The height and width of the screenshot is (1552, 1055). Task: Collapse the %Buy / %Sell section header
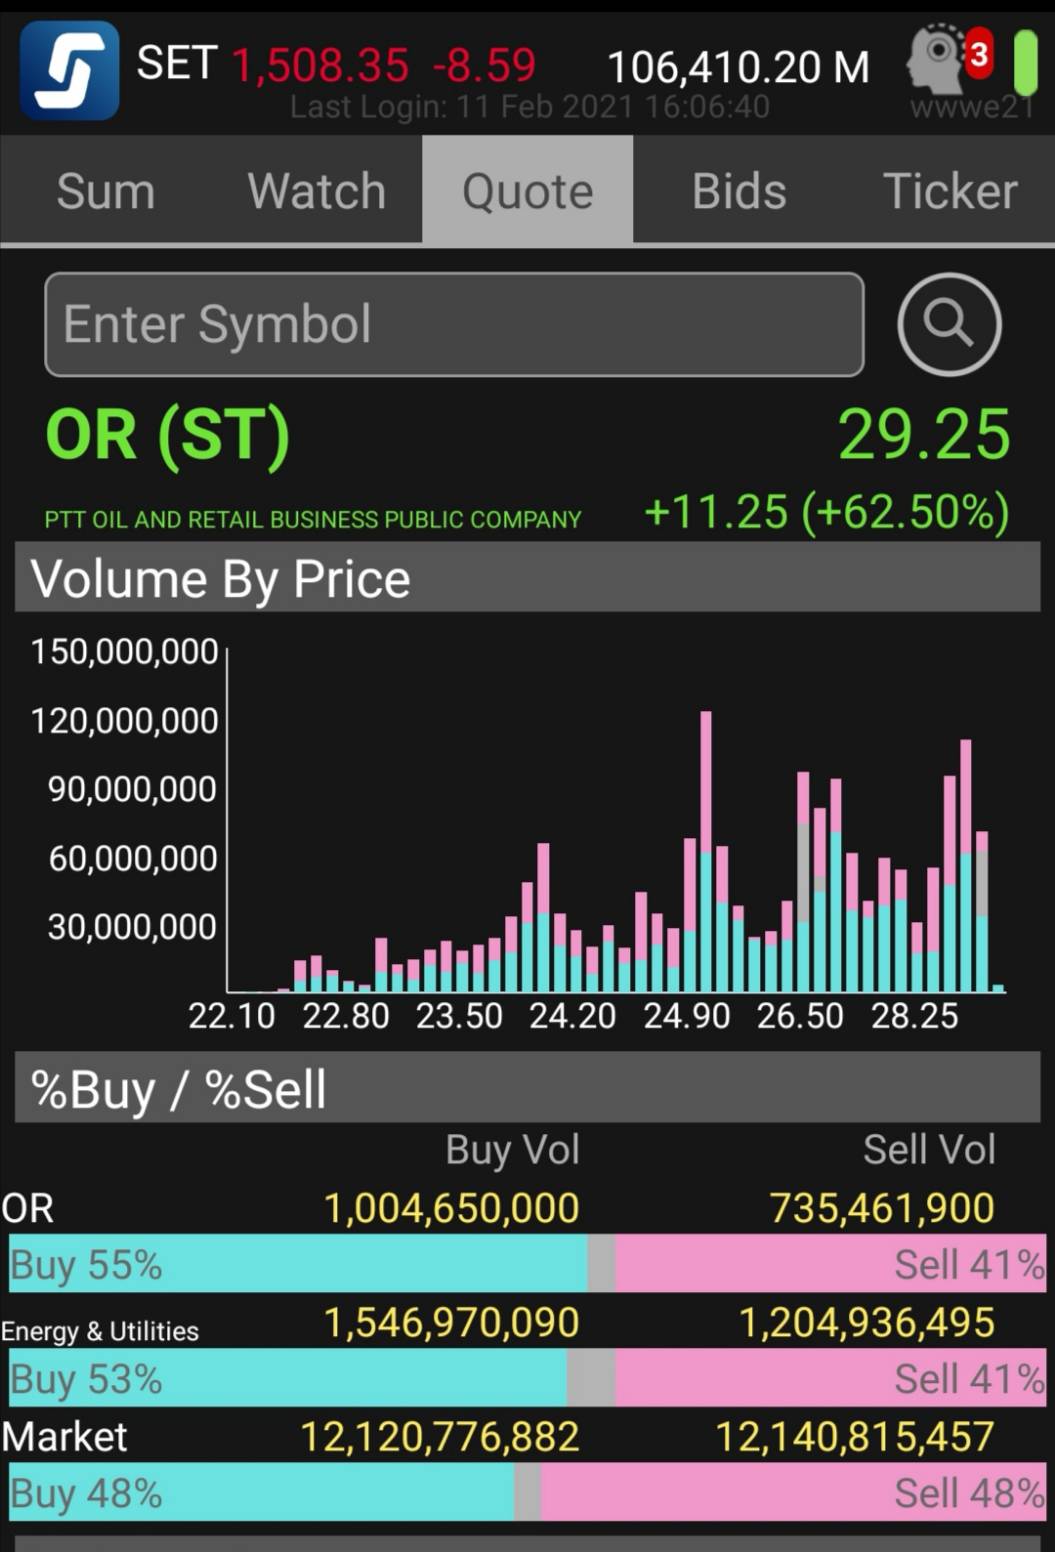point(527,1088)
